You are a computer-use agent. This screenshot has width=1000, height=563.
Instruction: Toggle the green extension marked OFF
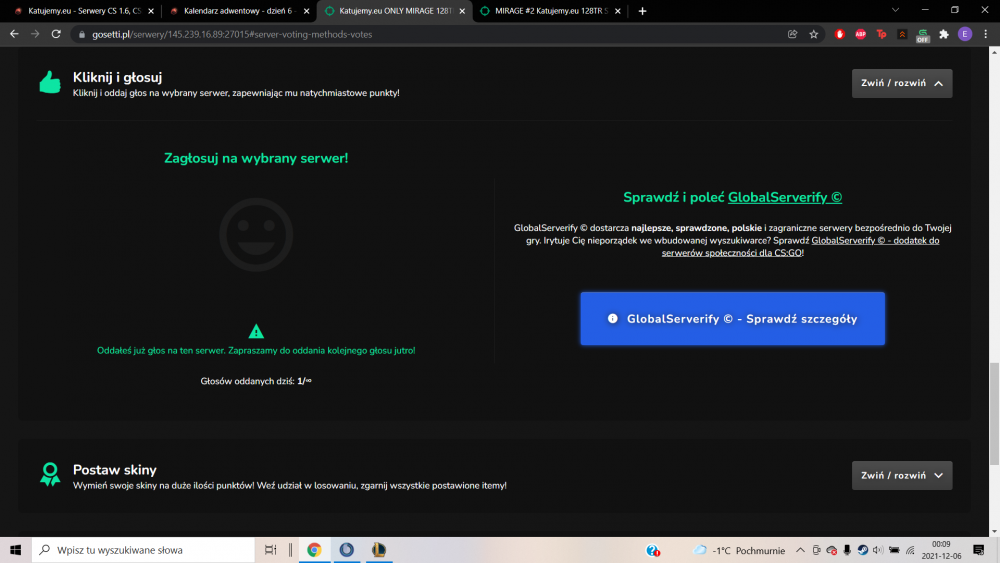click(923, 35)
